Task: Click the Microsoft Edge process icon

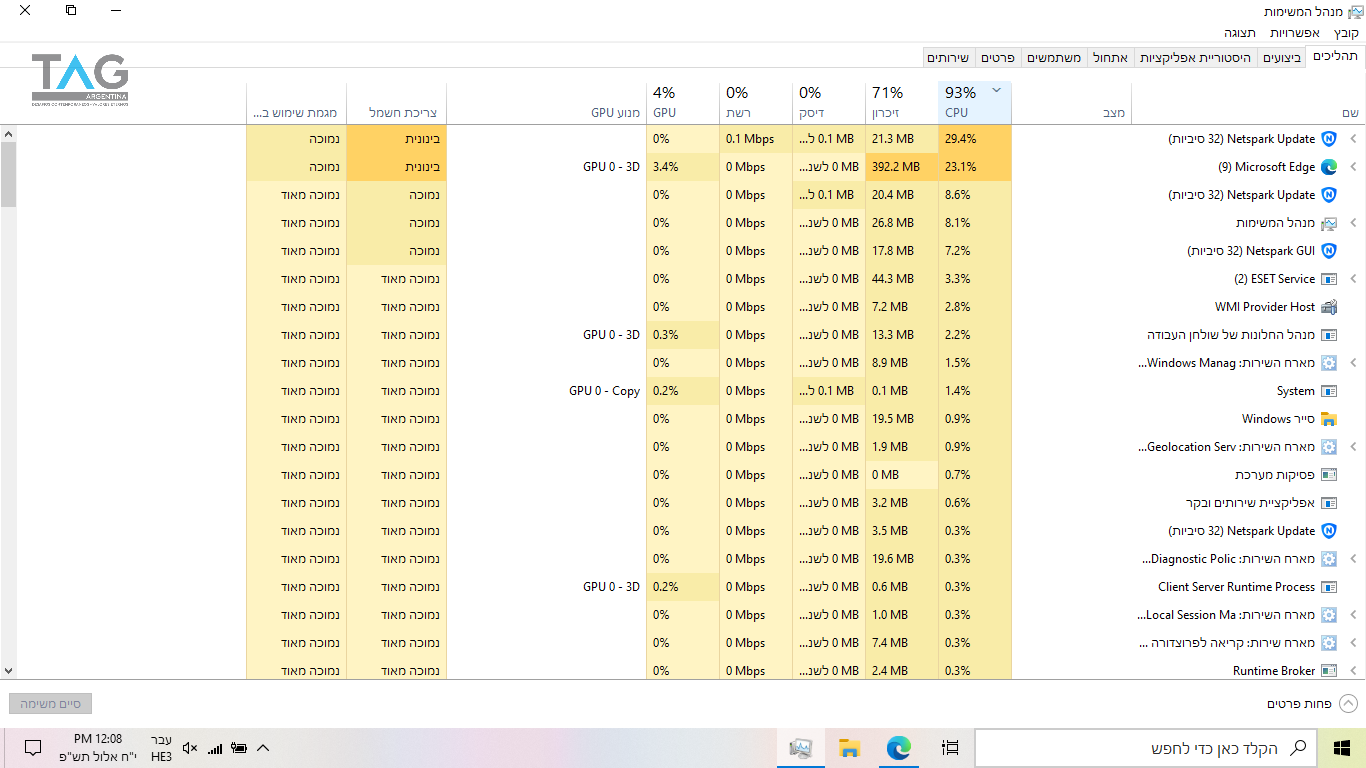Action: (x=1329, y=167)
